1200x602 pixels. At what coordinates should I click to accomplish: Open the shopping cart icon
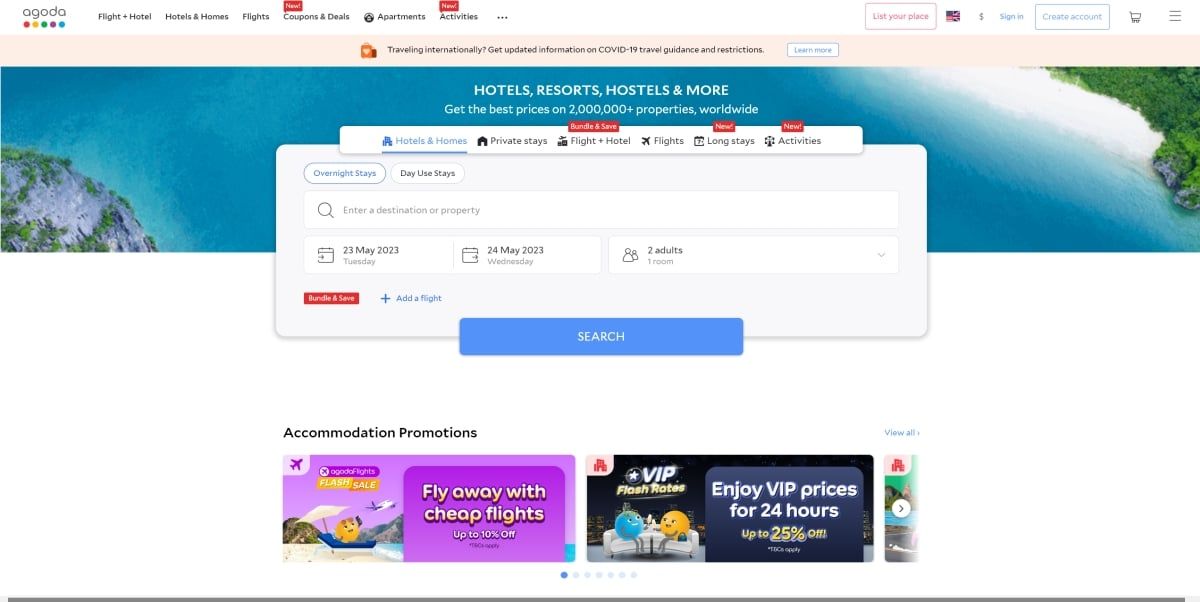pyautogui.click(x=1135, y=17)
